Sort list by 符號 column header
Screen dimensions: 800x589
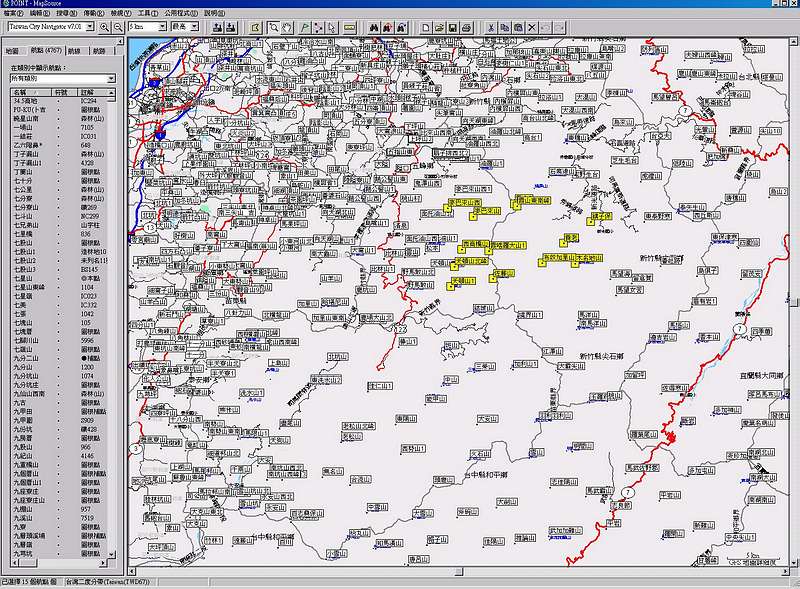coord(65,92)
